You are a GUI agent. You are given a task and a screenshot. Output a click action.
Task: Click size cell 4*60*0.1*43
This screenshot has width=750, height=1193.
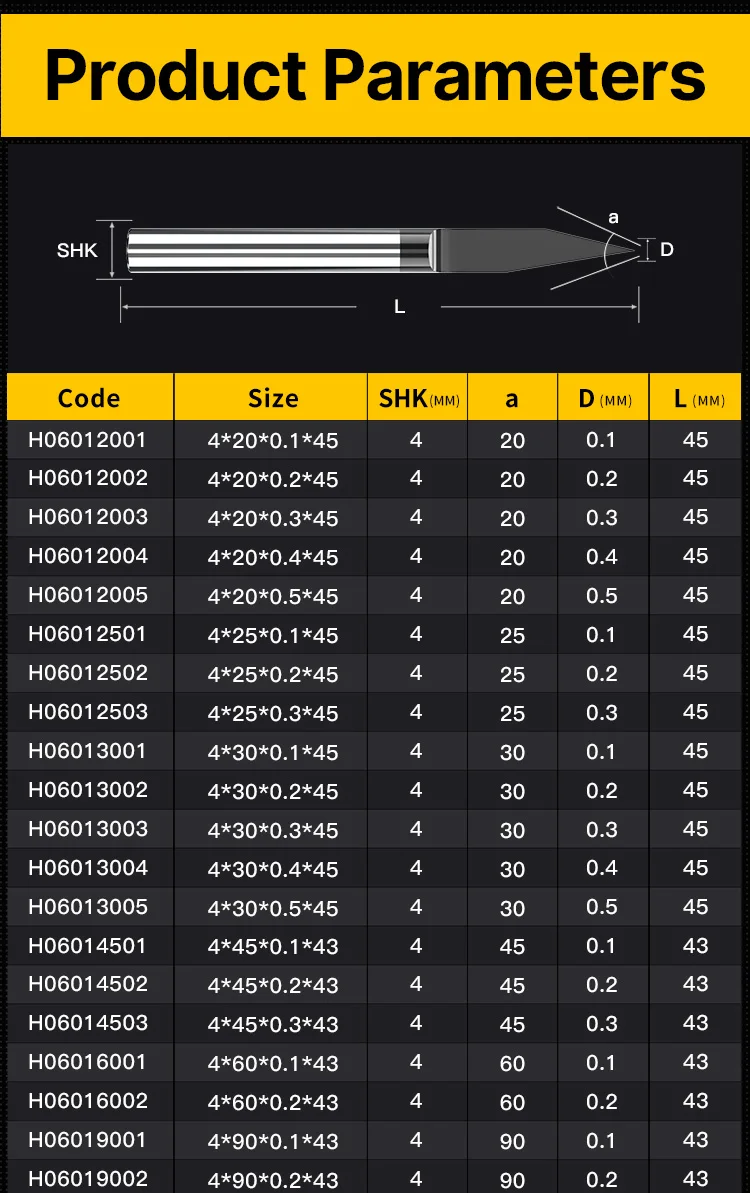coord(273,1063)
